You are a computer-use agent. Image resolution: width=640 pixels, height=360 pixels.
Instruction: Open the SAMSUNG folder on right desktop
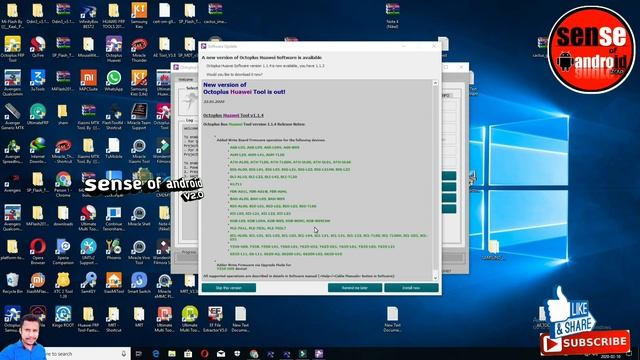tap(493, 250)
